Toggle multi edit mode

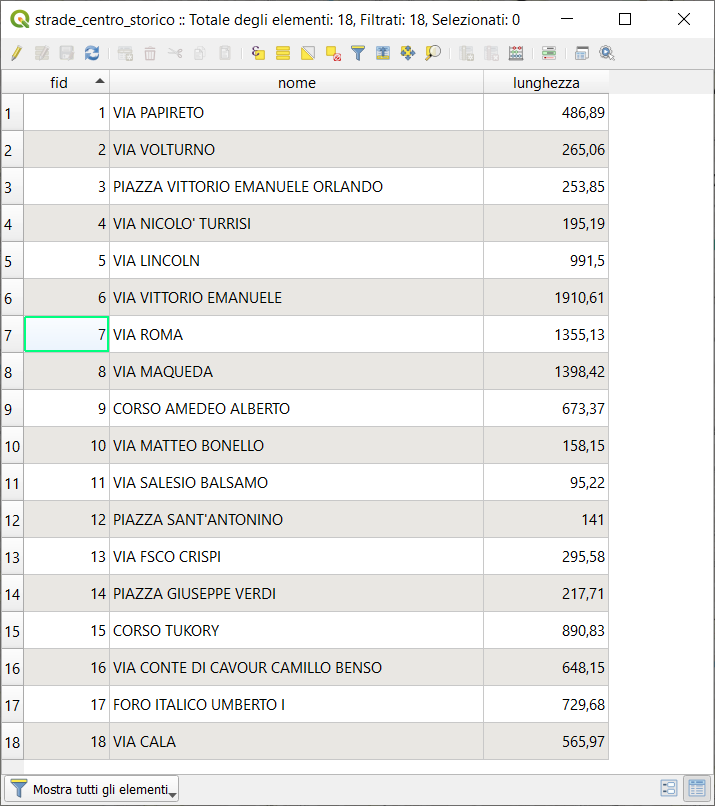click(x=42, y=53)
